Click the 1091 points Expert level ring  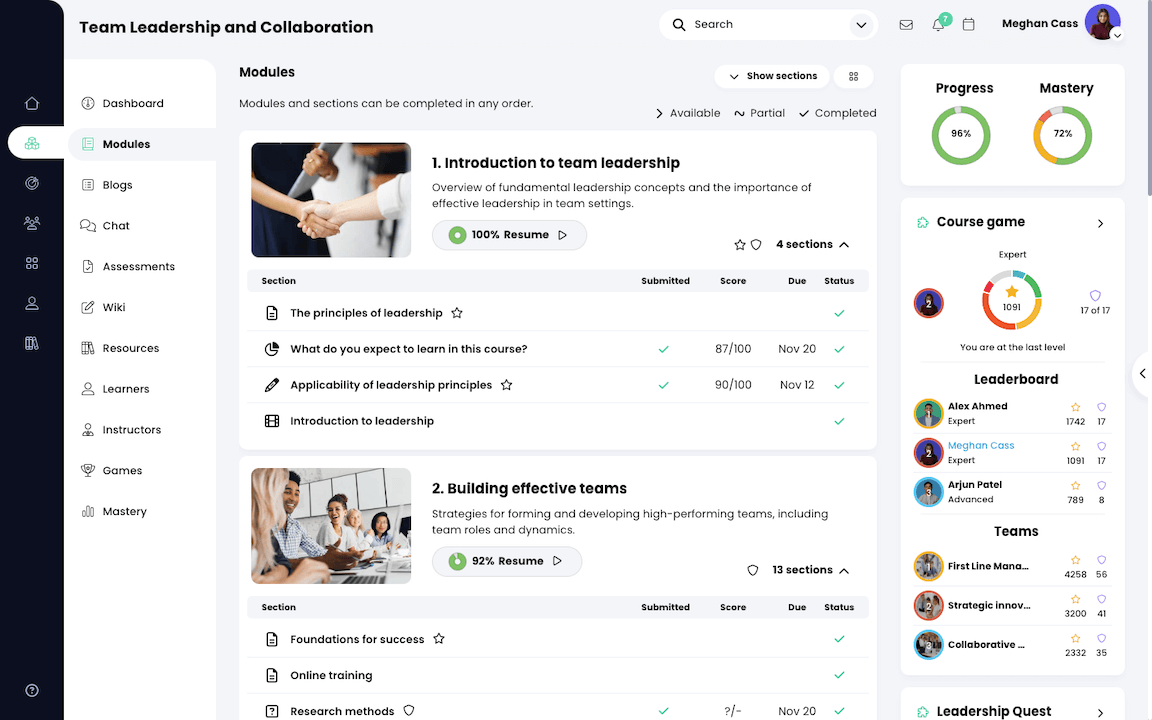coord(1012,300)
